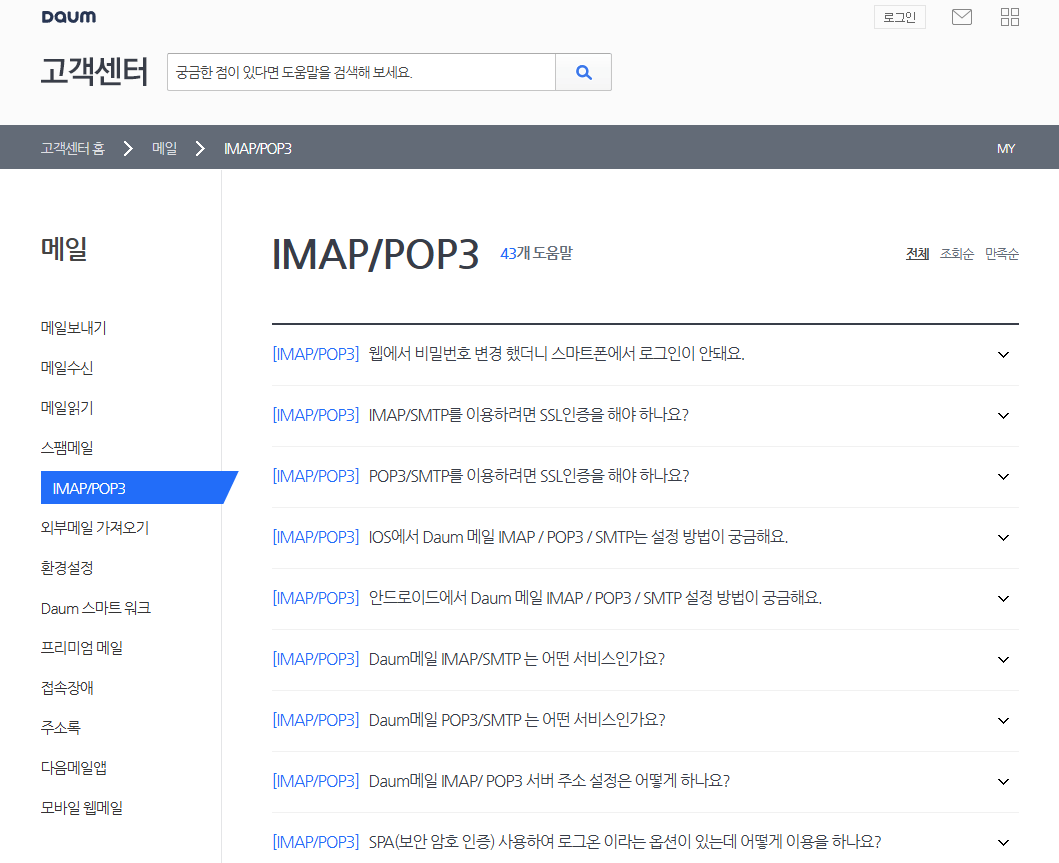
Task: Open 메일수신 in sidebar menu
Action: point(67,368)
